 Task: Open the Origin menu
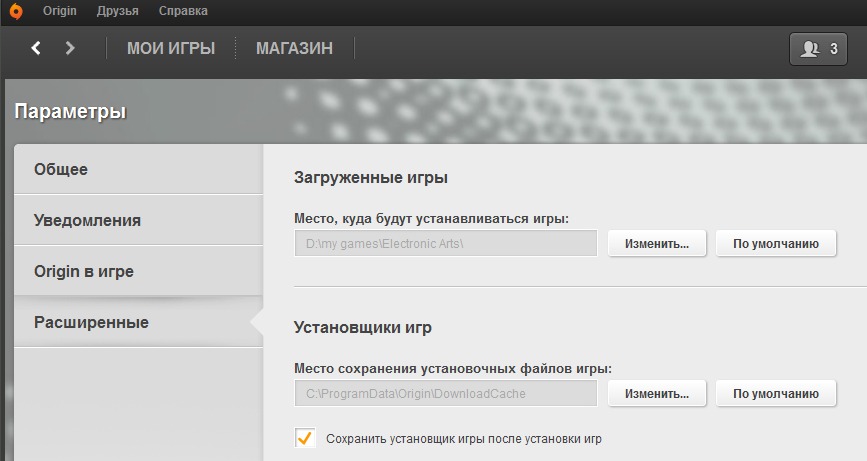pyautogui.click(x=60, y=11)
